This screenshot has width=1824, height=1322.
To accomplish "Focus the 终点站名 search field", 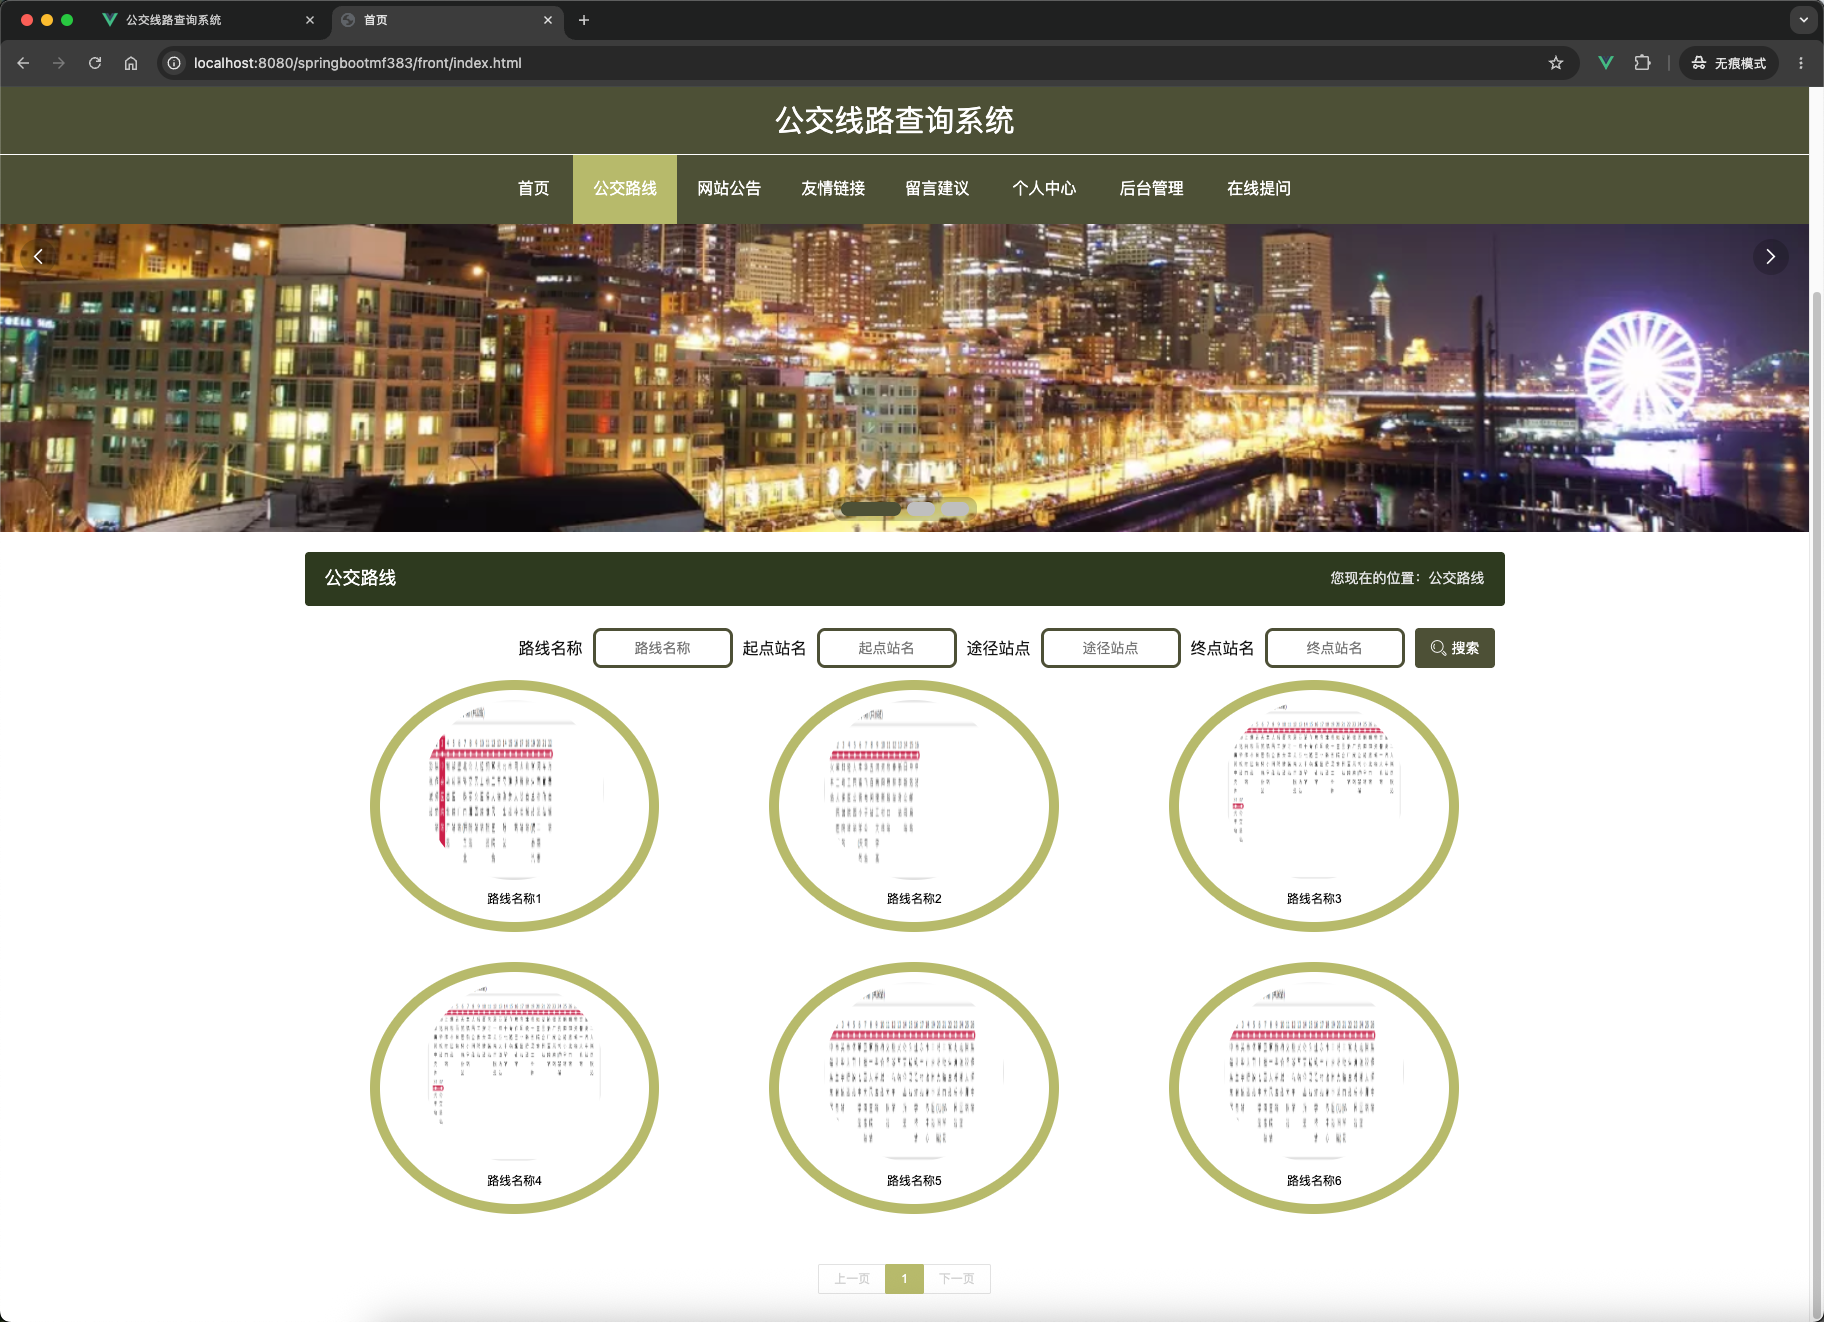I will click(x=1335, y=648).
